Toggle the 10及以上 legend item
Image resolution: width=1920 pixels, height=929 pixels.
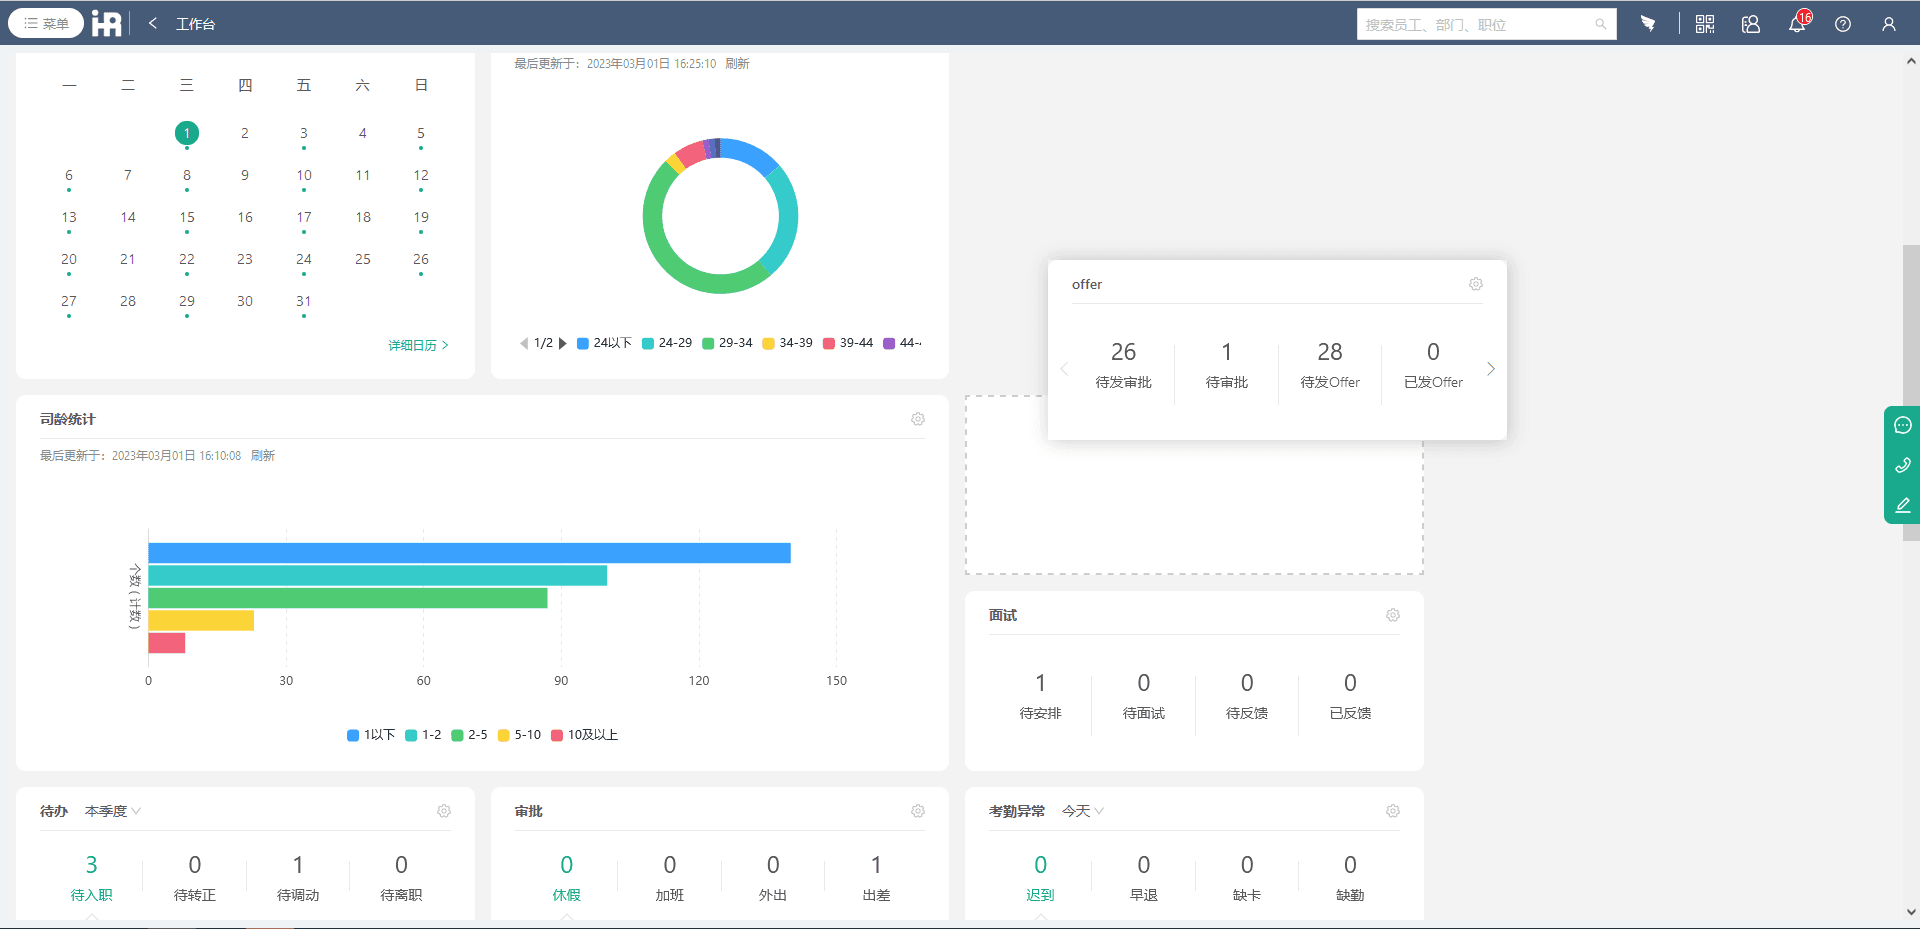tap(585, 735)
